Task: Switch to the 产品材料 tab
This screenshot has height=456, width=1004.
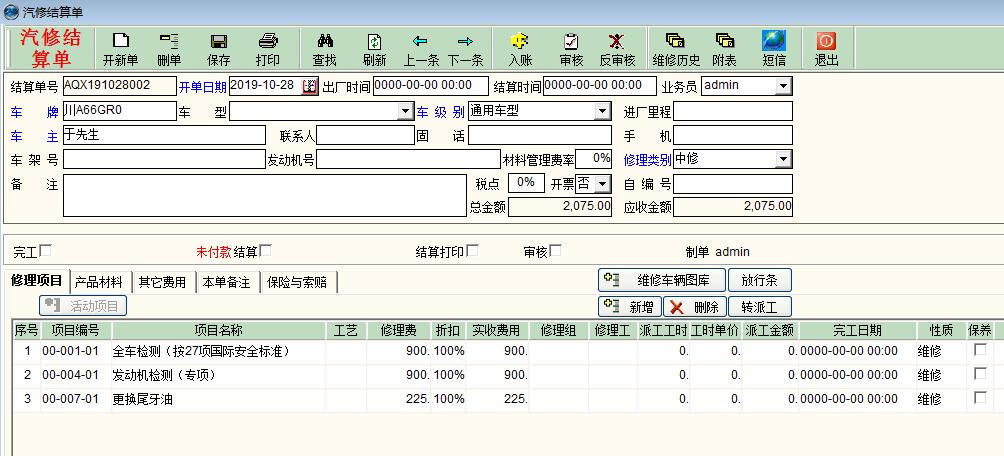Action: tap(100, 283)
